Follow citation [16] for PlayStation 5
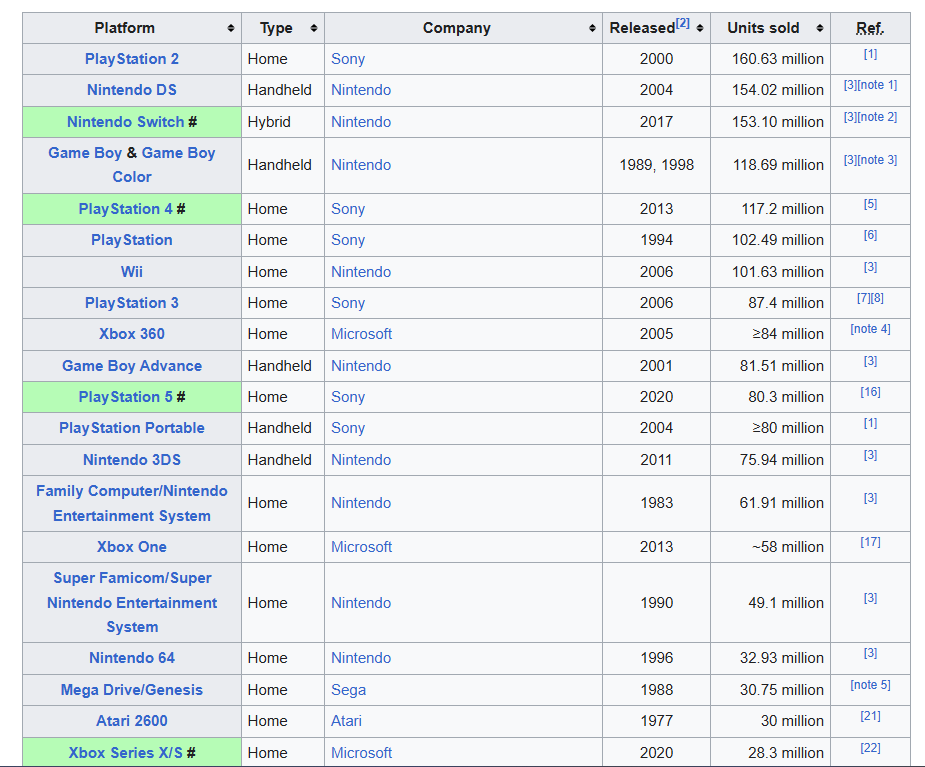The width and height of the screenshot is (925, 767). pos(870,392)
